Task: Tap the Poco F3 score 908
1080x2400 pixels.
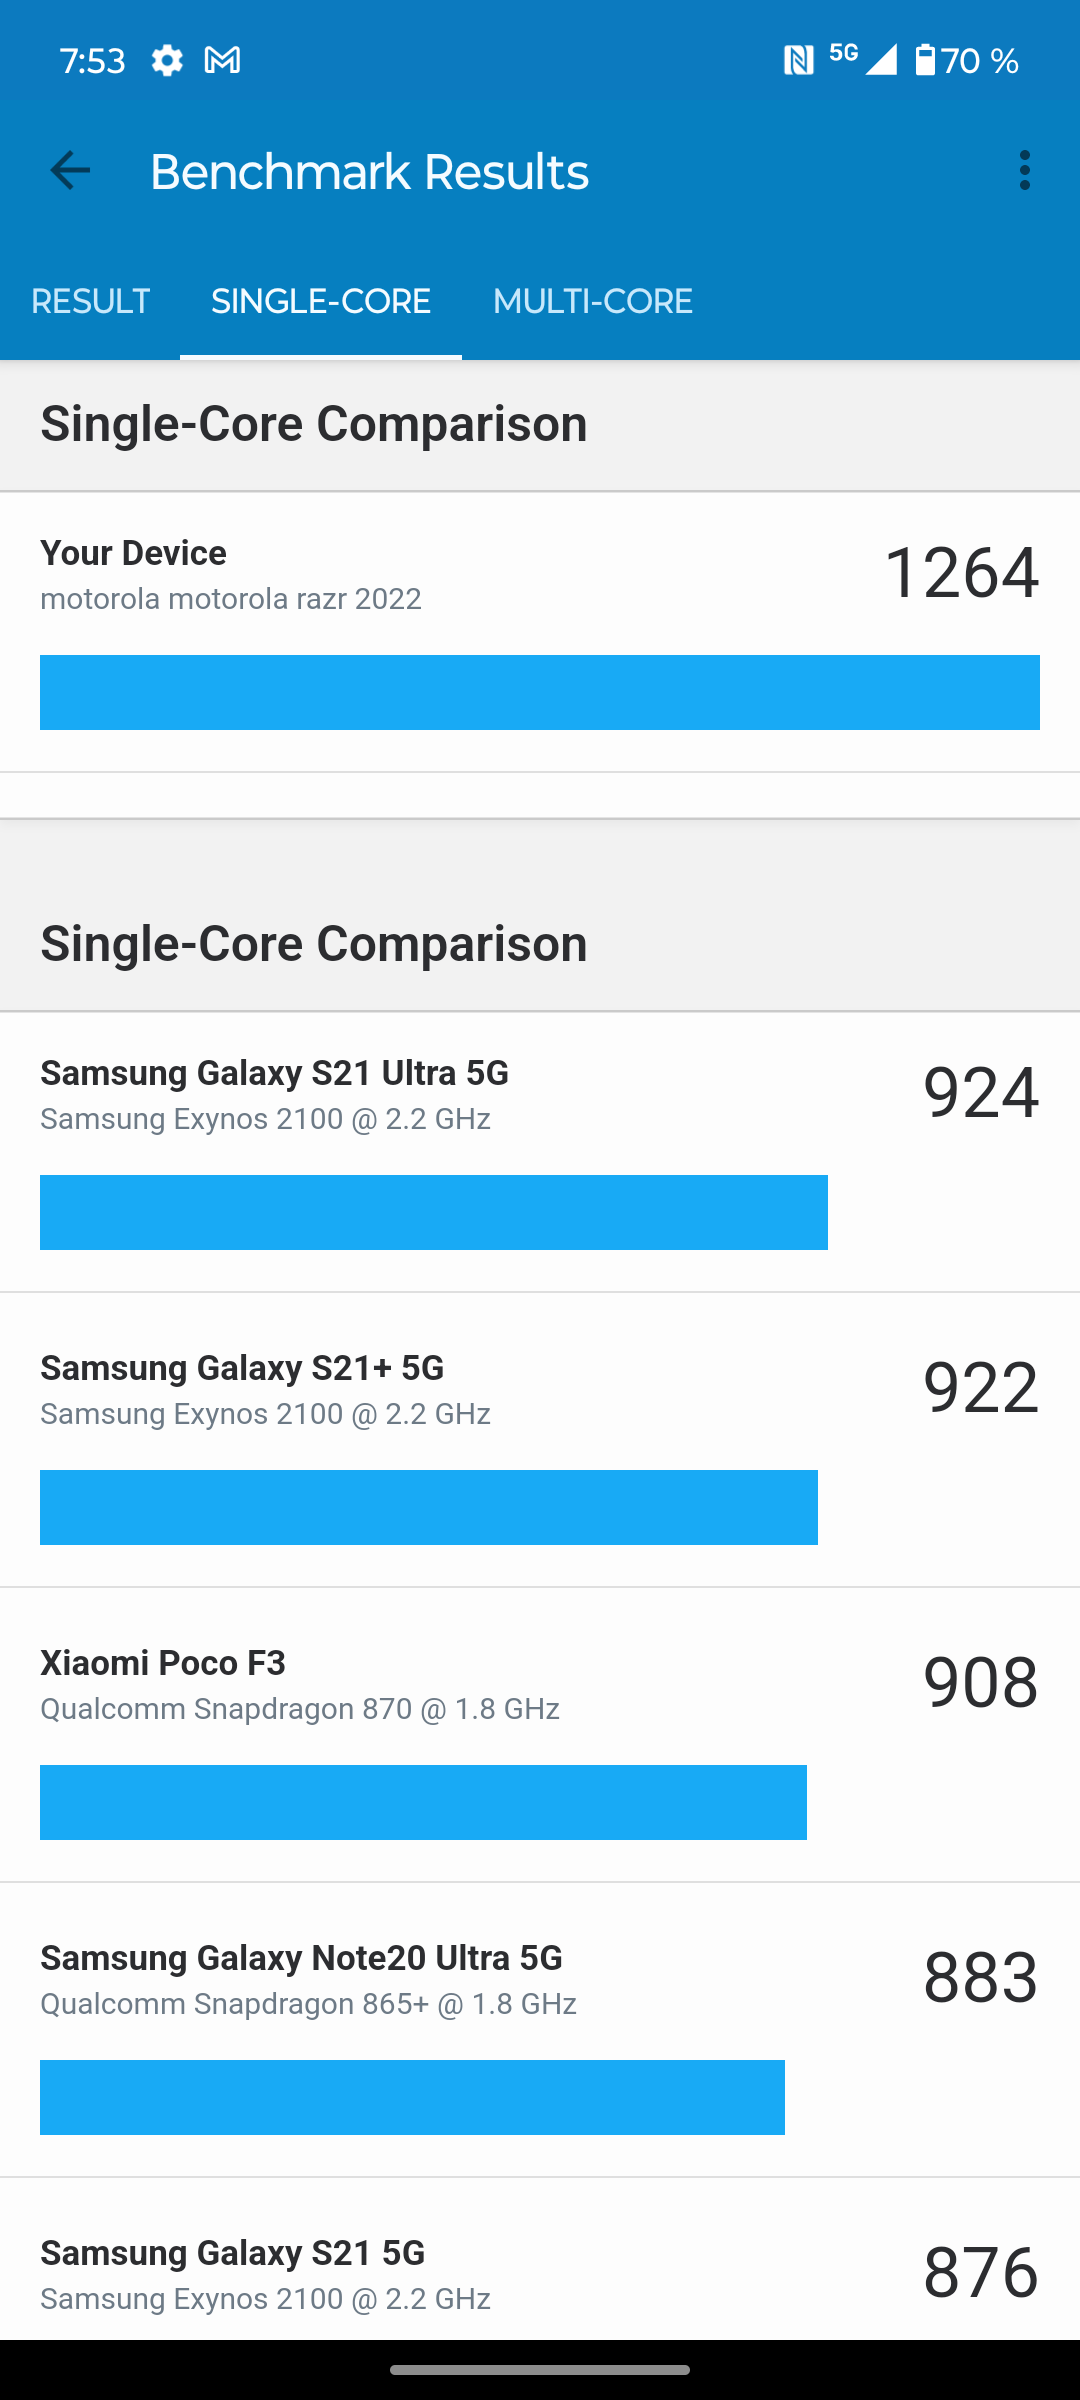Action: tap(980, 1683)
